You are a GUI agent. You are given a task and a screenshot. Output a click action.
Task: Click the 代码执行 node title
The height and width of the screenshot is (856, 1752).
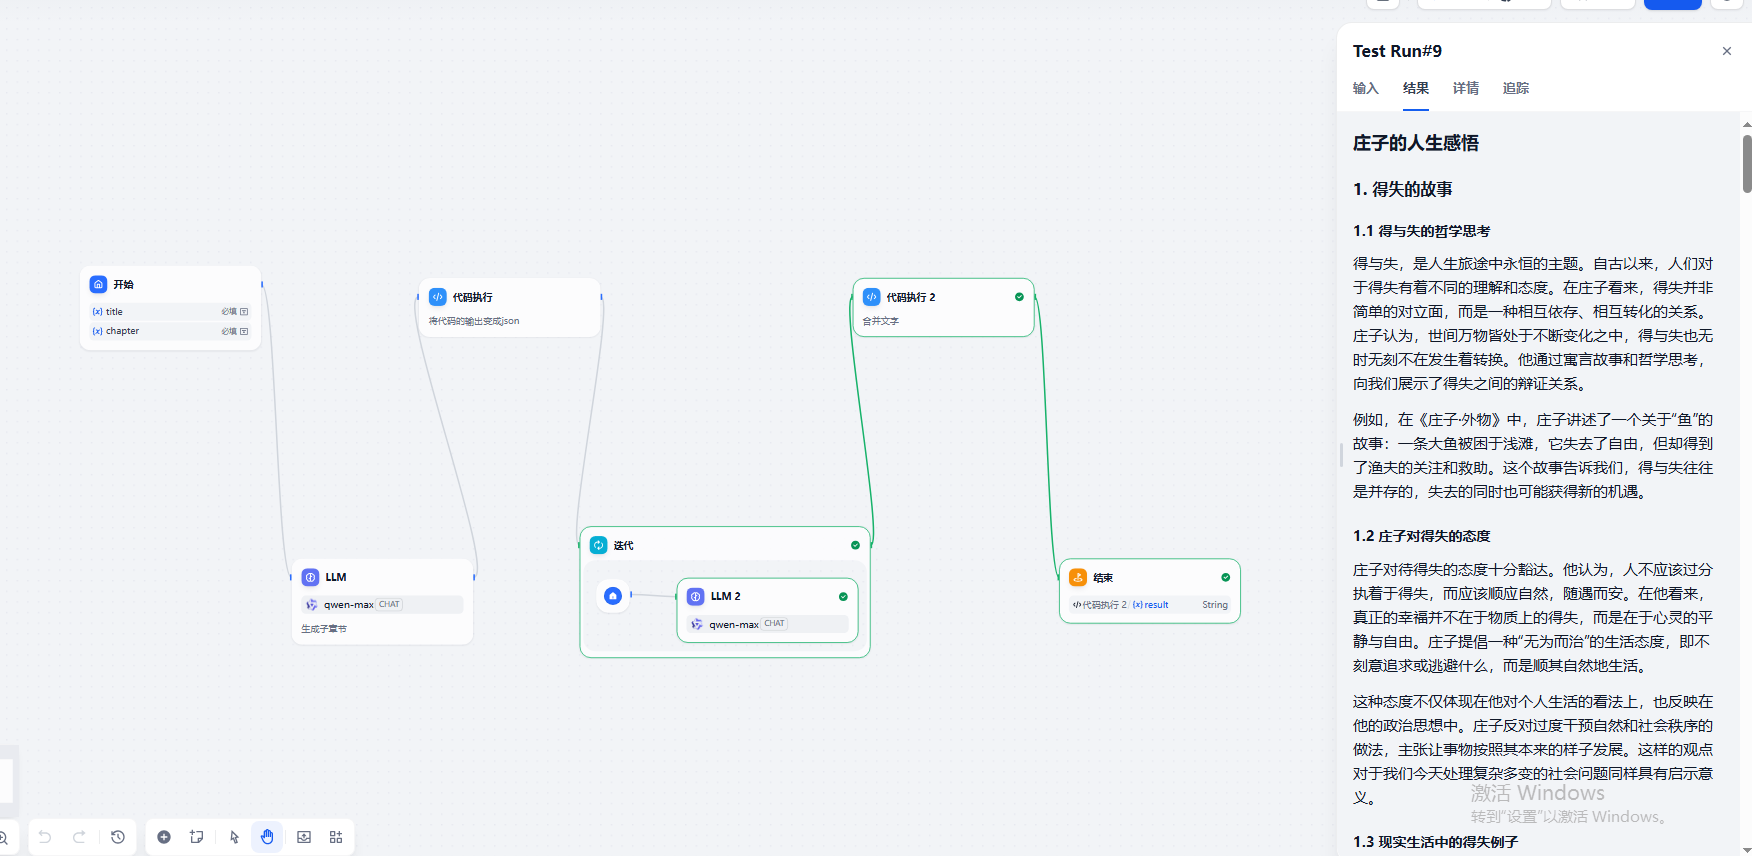tap(472, 297)
